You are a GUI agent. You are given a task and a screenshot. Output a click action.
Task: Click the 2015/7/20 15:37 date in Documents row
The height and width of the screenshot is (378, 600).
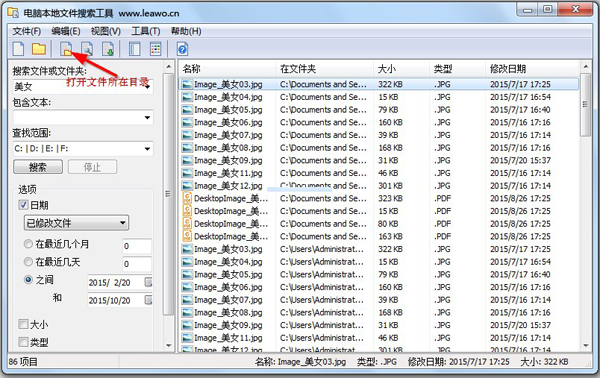tap(520, 160)
